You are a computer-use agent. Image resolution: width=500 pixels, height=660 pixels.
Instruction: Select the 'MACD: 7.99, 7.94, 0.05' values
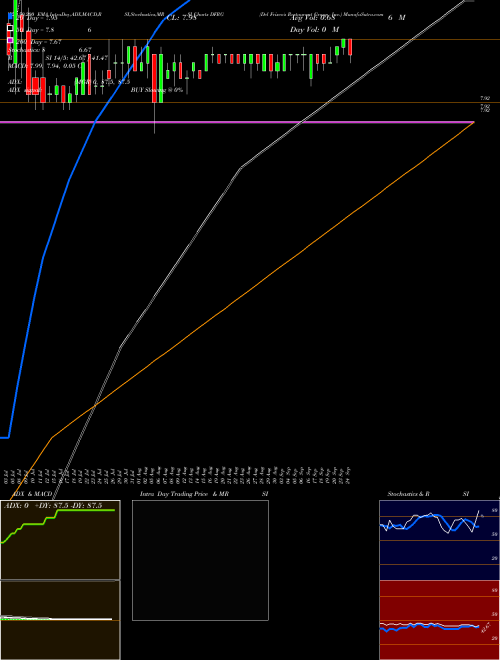pos(43,66)
